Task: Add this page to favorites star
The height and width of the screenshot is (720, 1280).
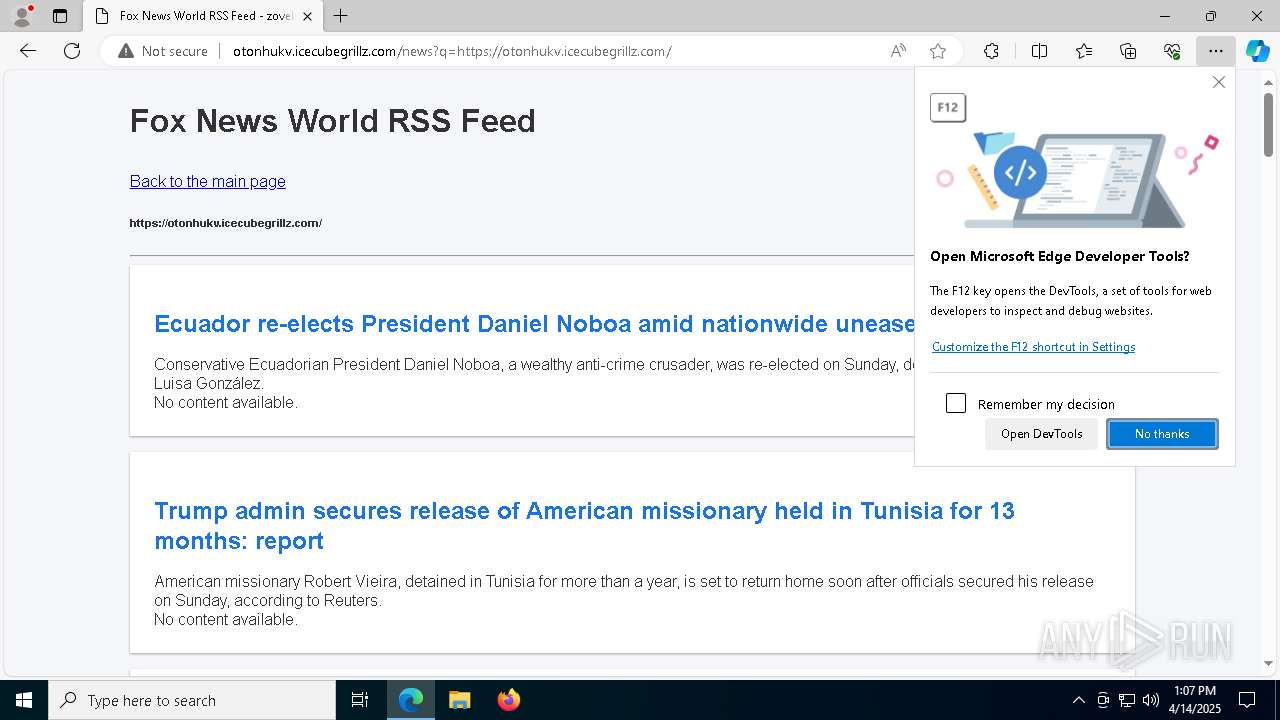Action: coord(938,51)
